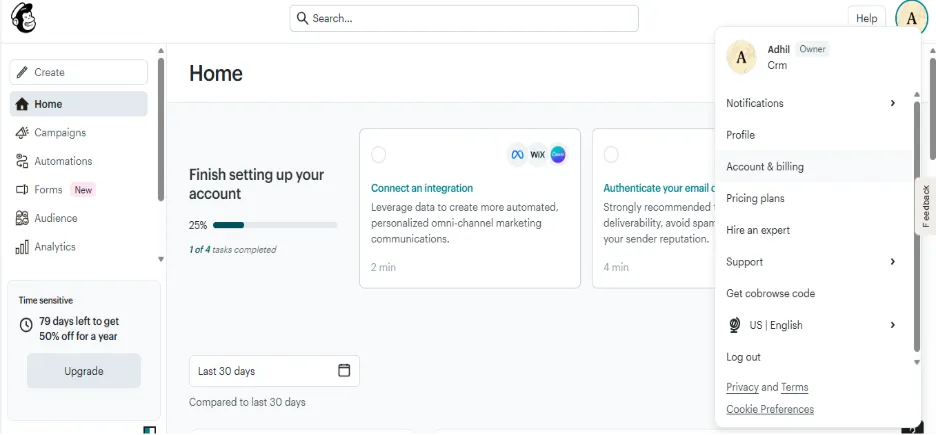Click into the Search input field
Viewport: 936px width, 435px height.
point(464,18)
